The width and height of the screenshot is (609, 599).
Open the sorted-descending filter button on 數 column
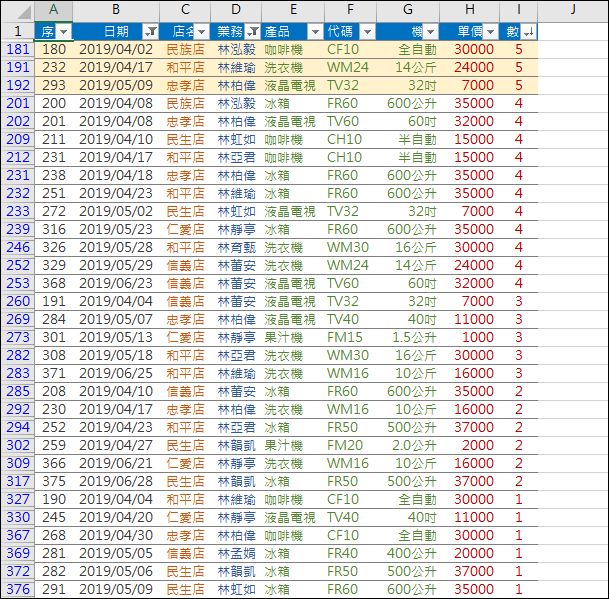click(x=529, y=32)
